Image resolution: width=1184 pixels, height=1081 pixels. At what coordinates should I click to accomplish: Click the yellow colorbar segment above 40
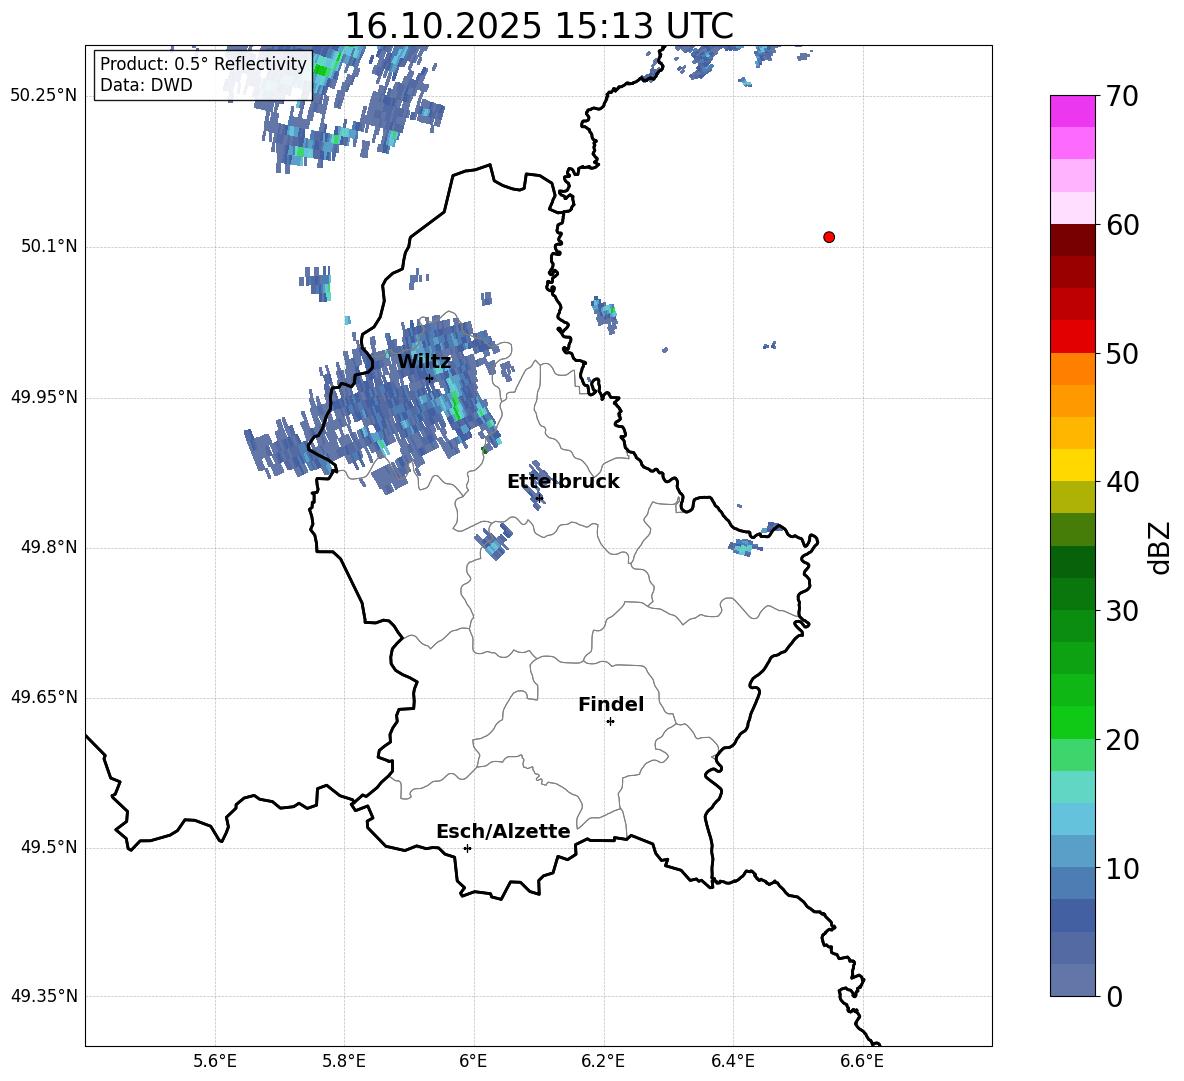click(1072, 465)
